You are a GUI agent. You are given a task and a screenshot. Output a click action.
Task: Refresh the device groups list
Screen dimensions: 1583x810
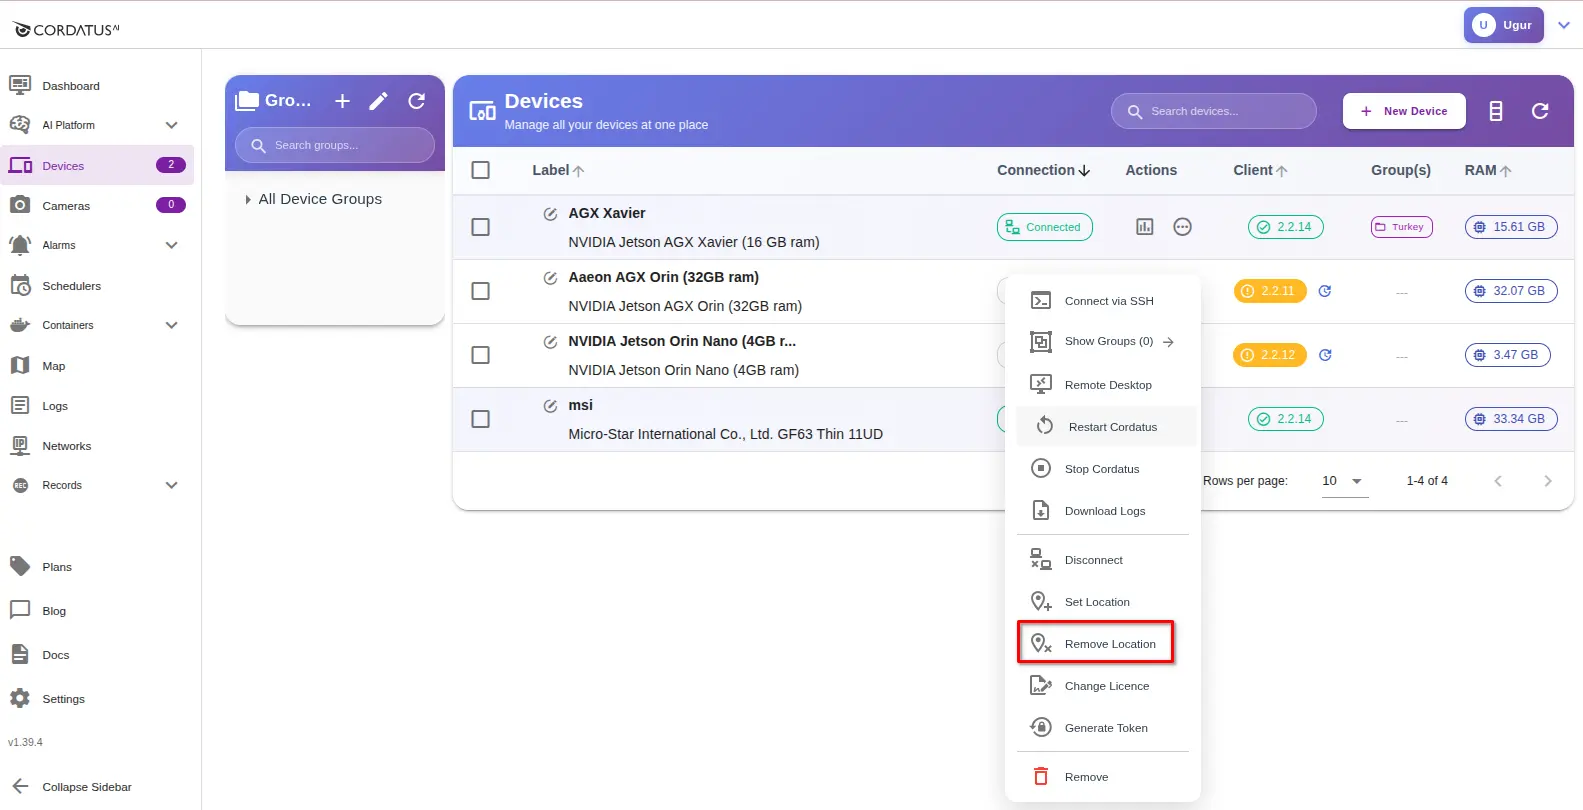click(417, 101)
